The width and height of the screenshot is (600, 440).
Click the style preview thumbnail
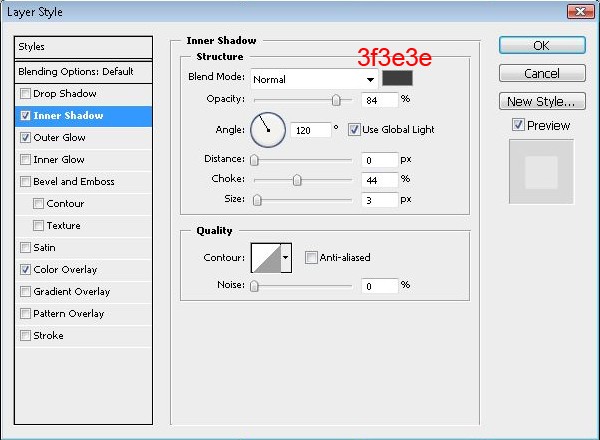click(x=541, y=172)
